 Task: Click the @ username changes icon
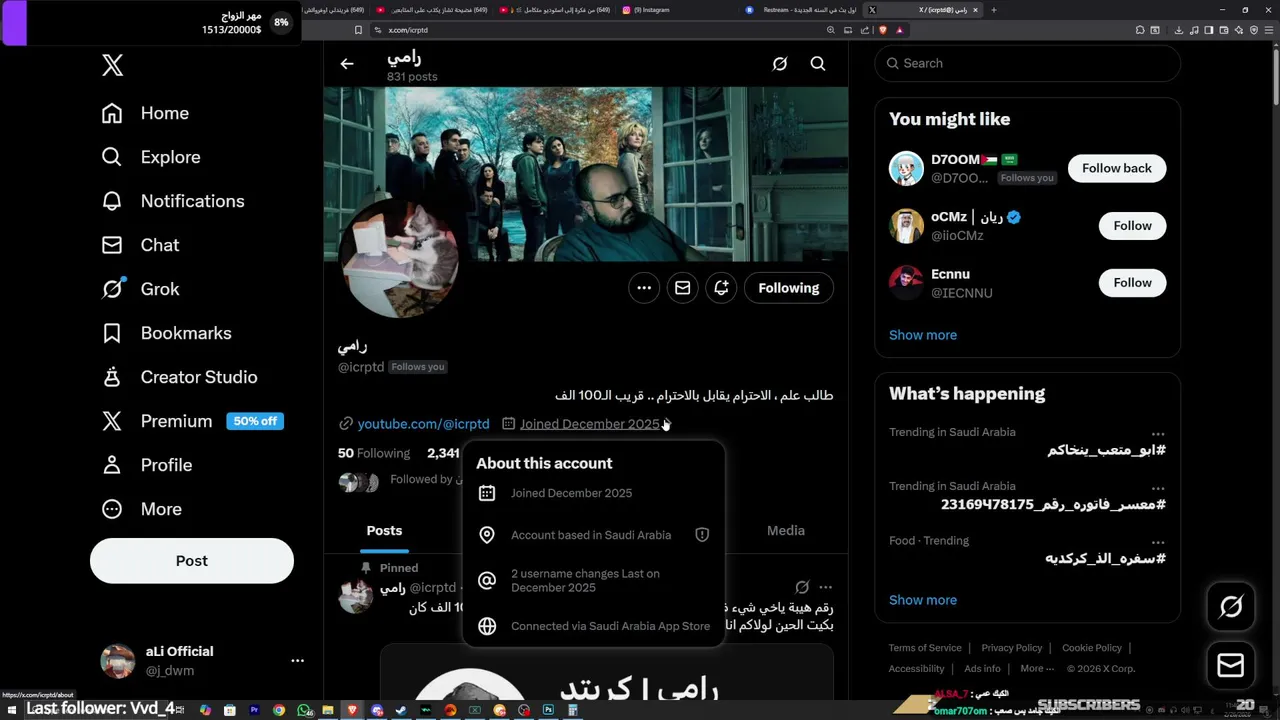487,581
